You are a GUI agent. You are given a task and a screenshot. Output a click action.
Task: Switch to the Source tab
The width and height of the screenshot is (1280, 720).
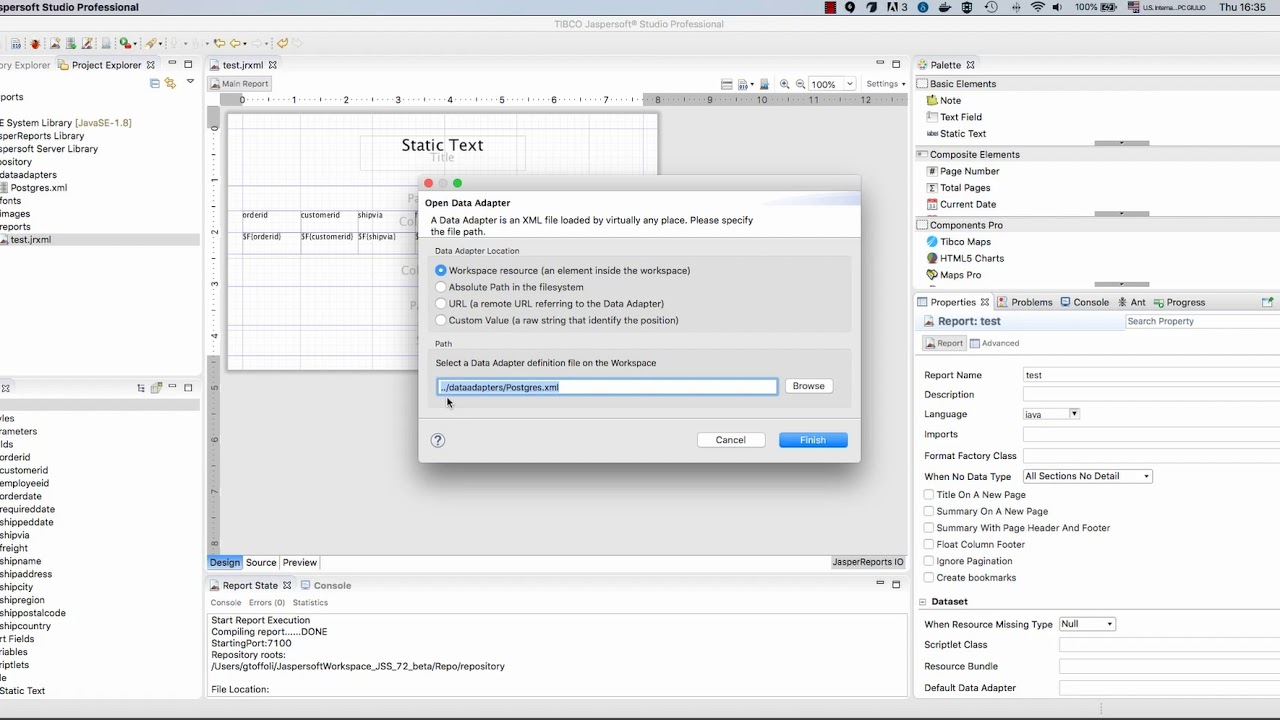(261, 562)
